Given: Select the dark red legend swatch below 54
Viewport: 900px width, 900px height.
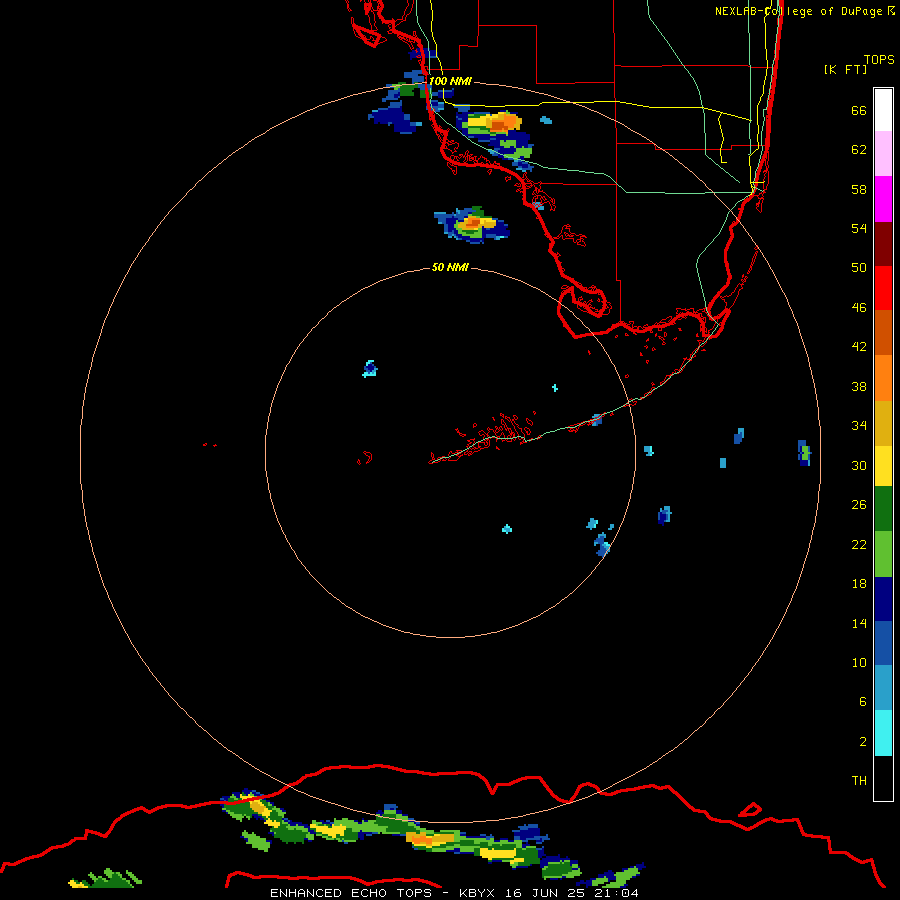Looking at the screenshot, I should click(883, 243).
